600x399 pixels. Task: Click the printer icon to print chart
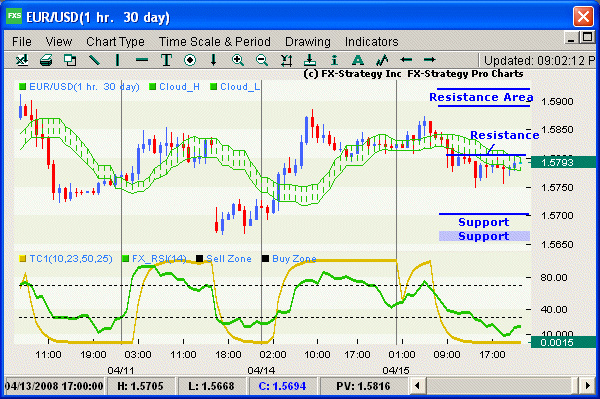pyautogui.click(x=46, y=60)
